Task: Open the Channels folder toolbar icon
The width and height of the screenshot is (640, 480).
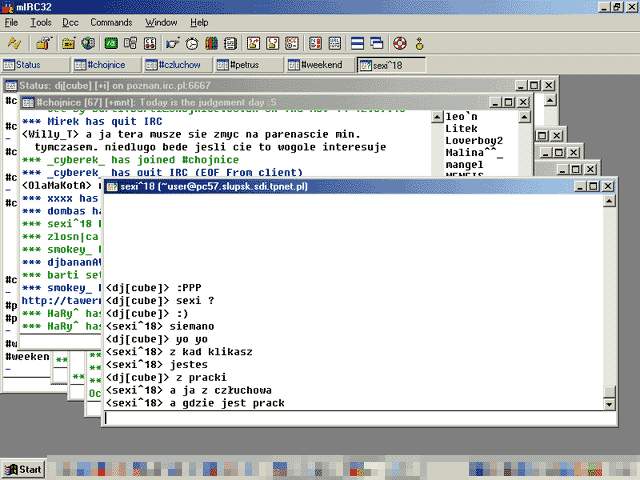Action: pos(69,43)
